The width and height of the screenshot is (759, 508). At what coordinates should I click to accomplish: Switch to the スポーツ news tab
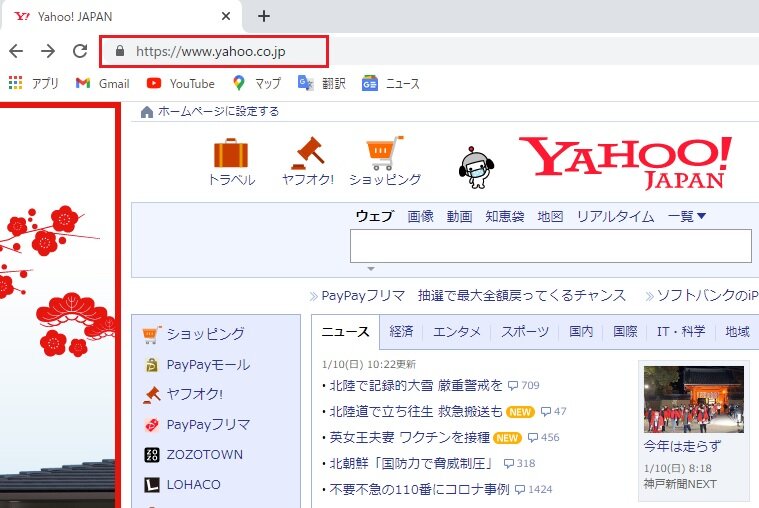525,332
